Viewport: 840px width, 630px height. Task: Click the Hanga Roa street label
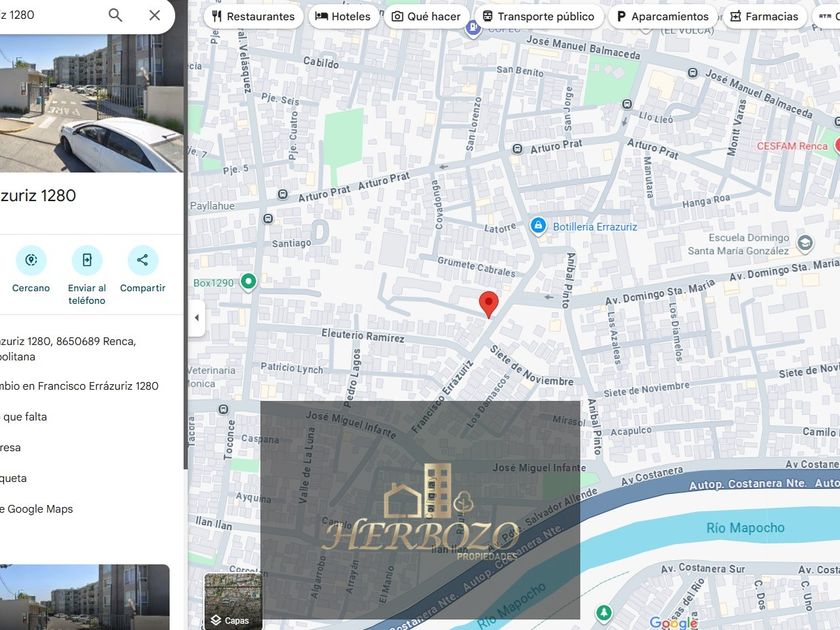706,201
